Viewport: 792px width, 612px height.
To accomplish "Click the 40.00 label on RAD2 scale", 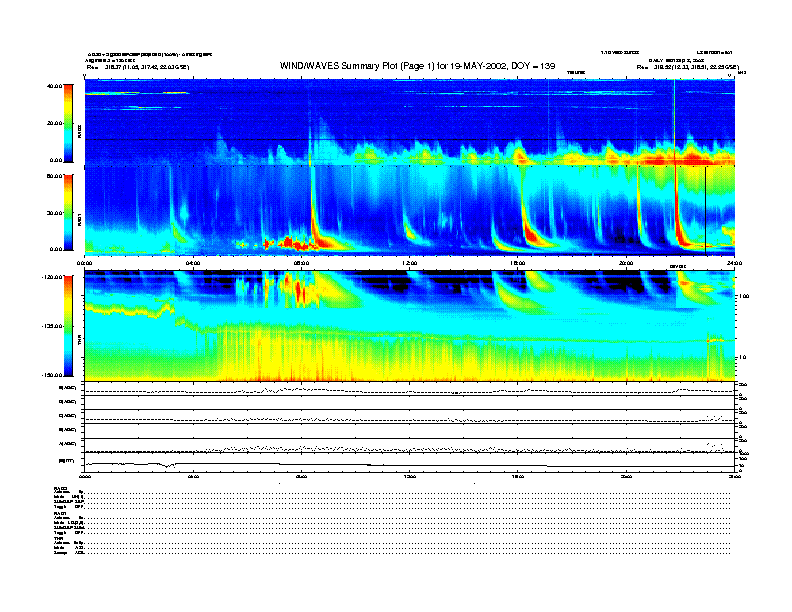I will (55, 86).
